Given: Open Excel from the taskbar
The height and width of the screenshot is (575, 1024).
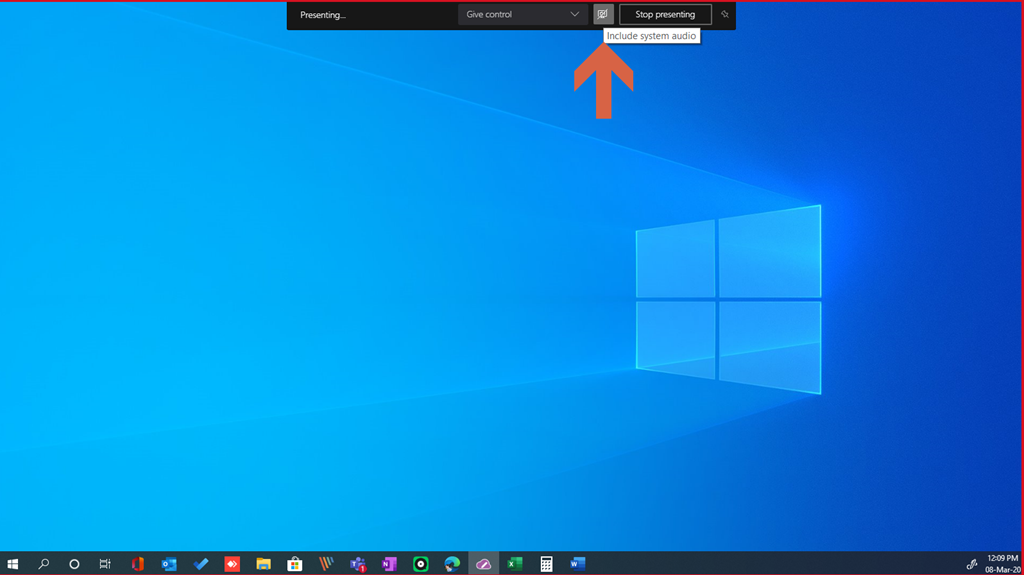Looking at the screenshot, I should point(515,563).
